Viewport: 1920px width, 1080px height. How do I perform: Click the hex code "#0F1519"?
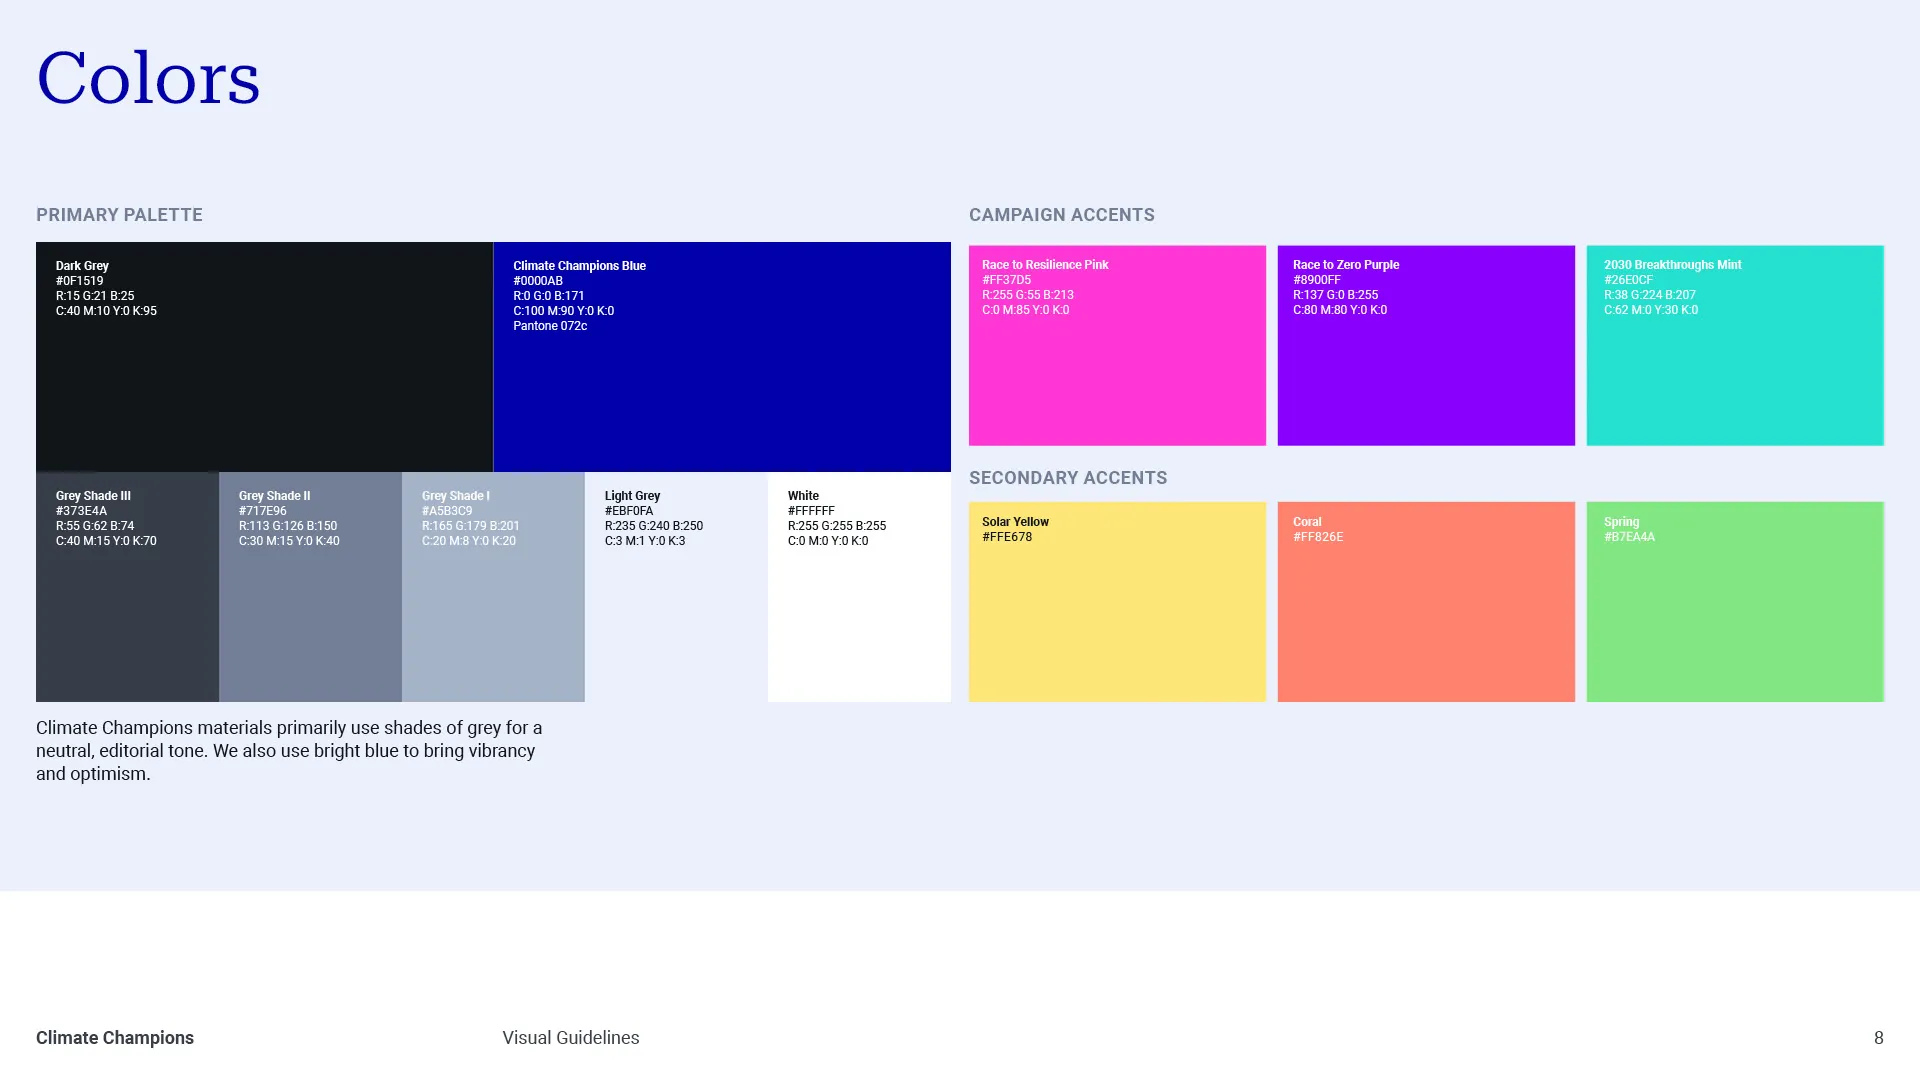(79, 281)
